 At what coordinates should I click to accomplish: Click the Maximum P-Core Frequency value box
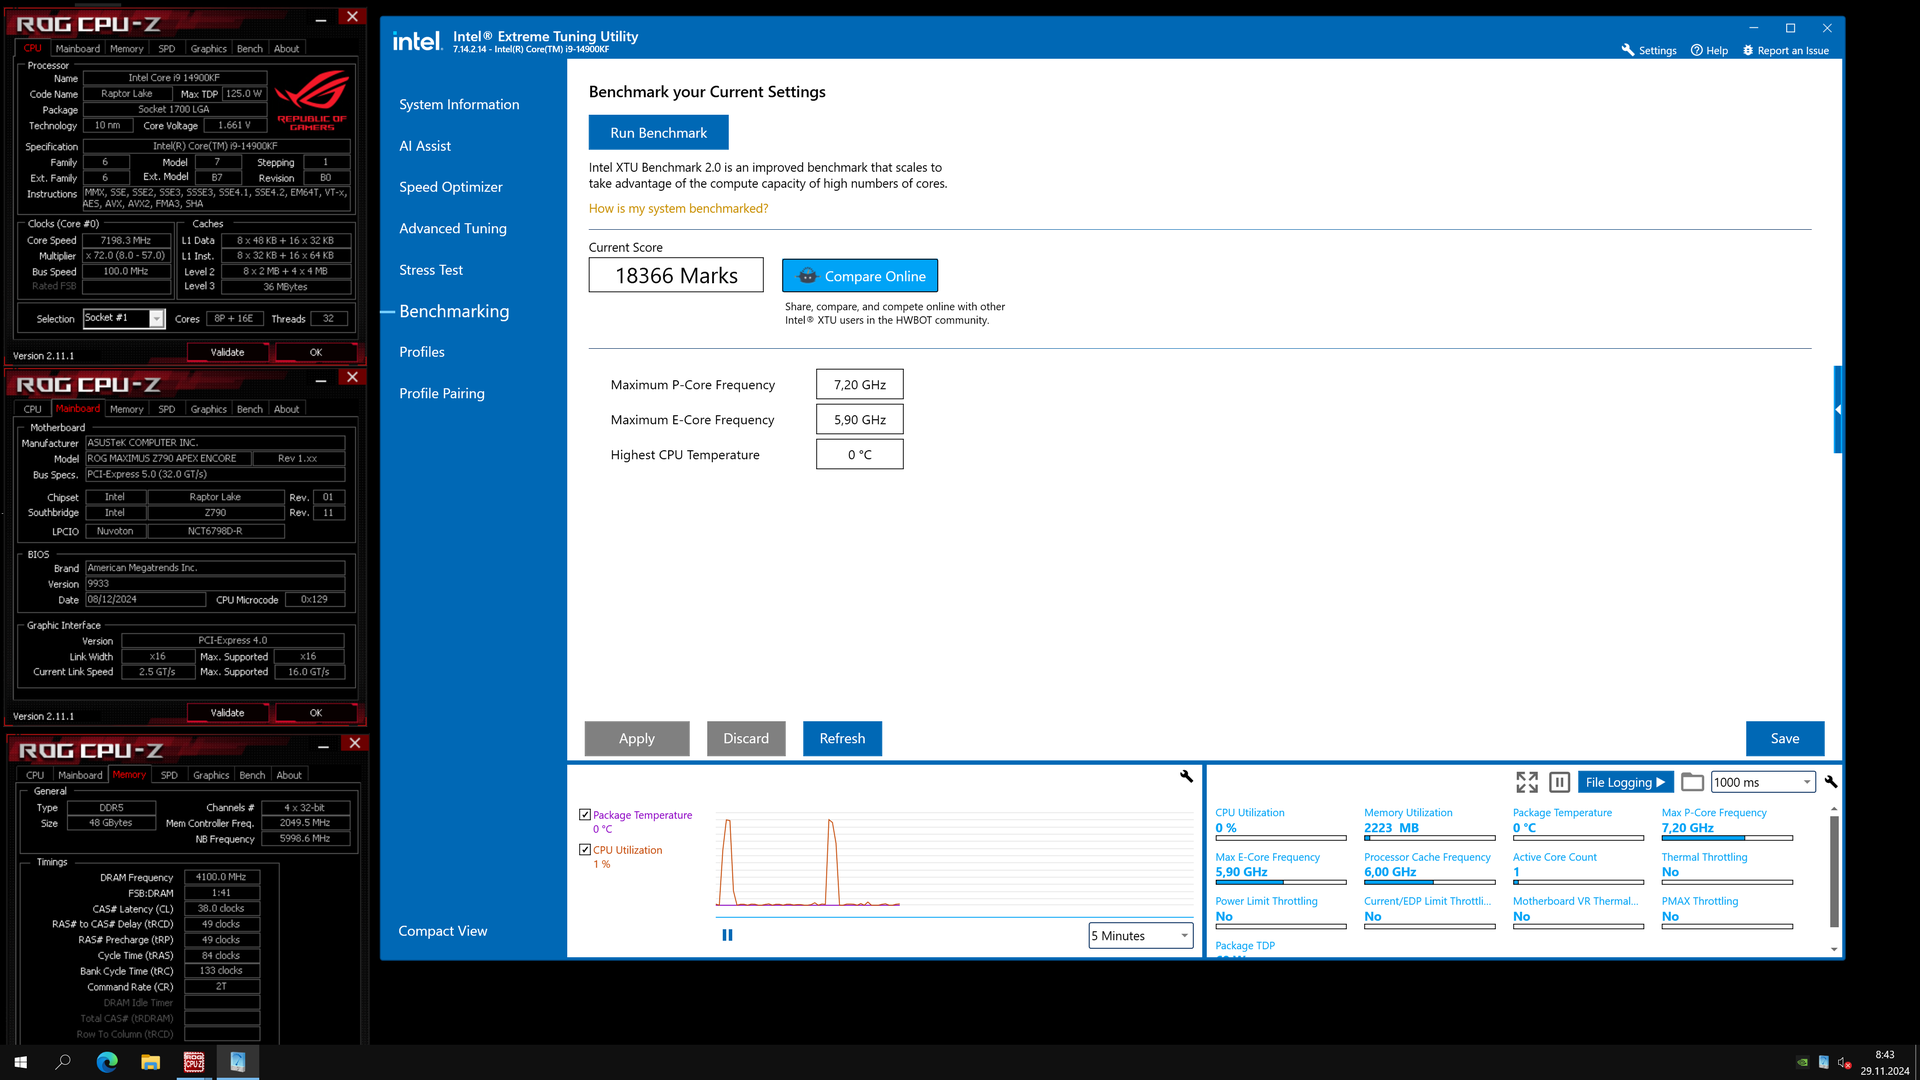860,384
